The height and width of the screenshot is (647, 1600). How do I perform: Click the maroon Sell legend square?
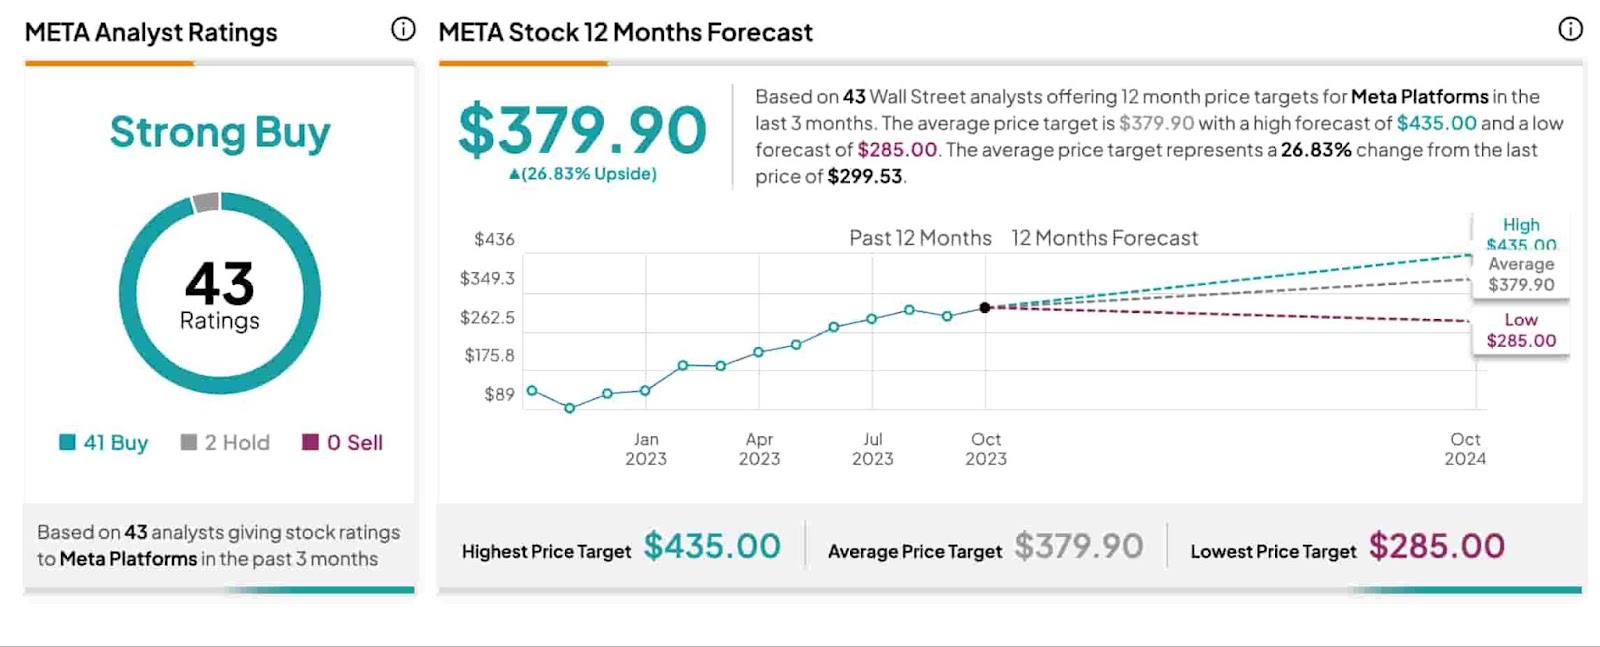click(311, 442)
